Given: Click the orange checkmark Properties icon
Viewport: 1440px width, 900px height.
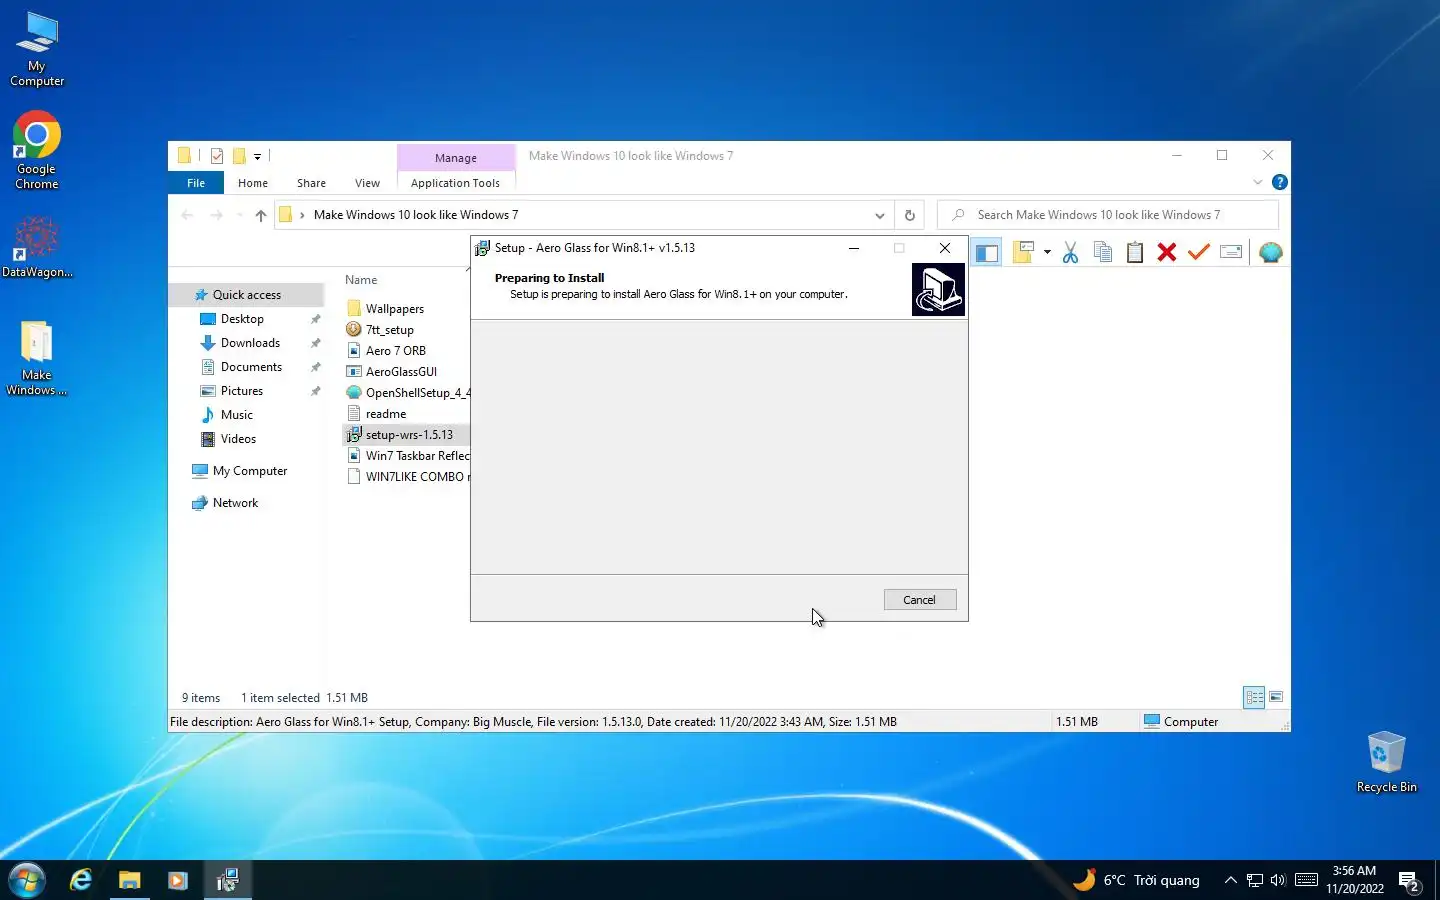Looking at the screenshot, I should (1199, 253).
